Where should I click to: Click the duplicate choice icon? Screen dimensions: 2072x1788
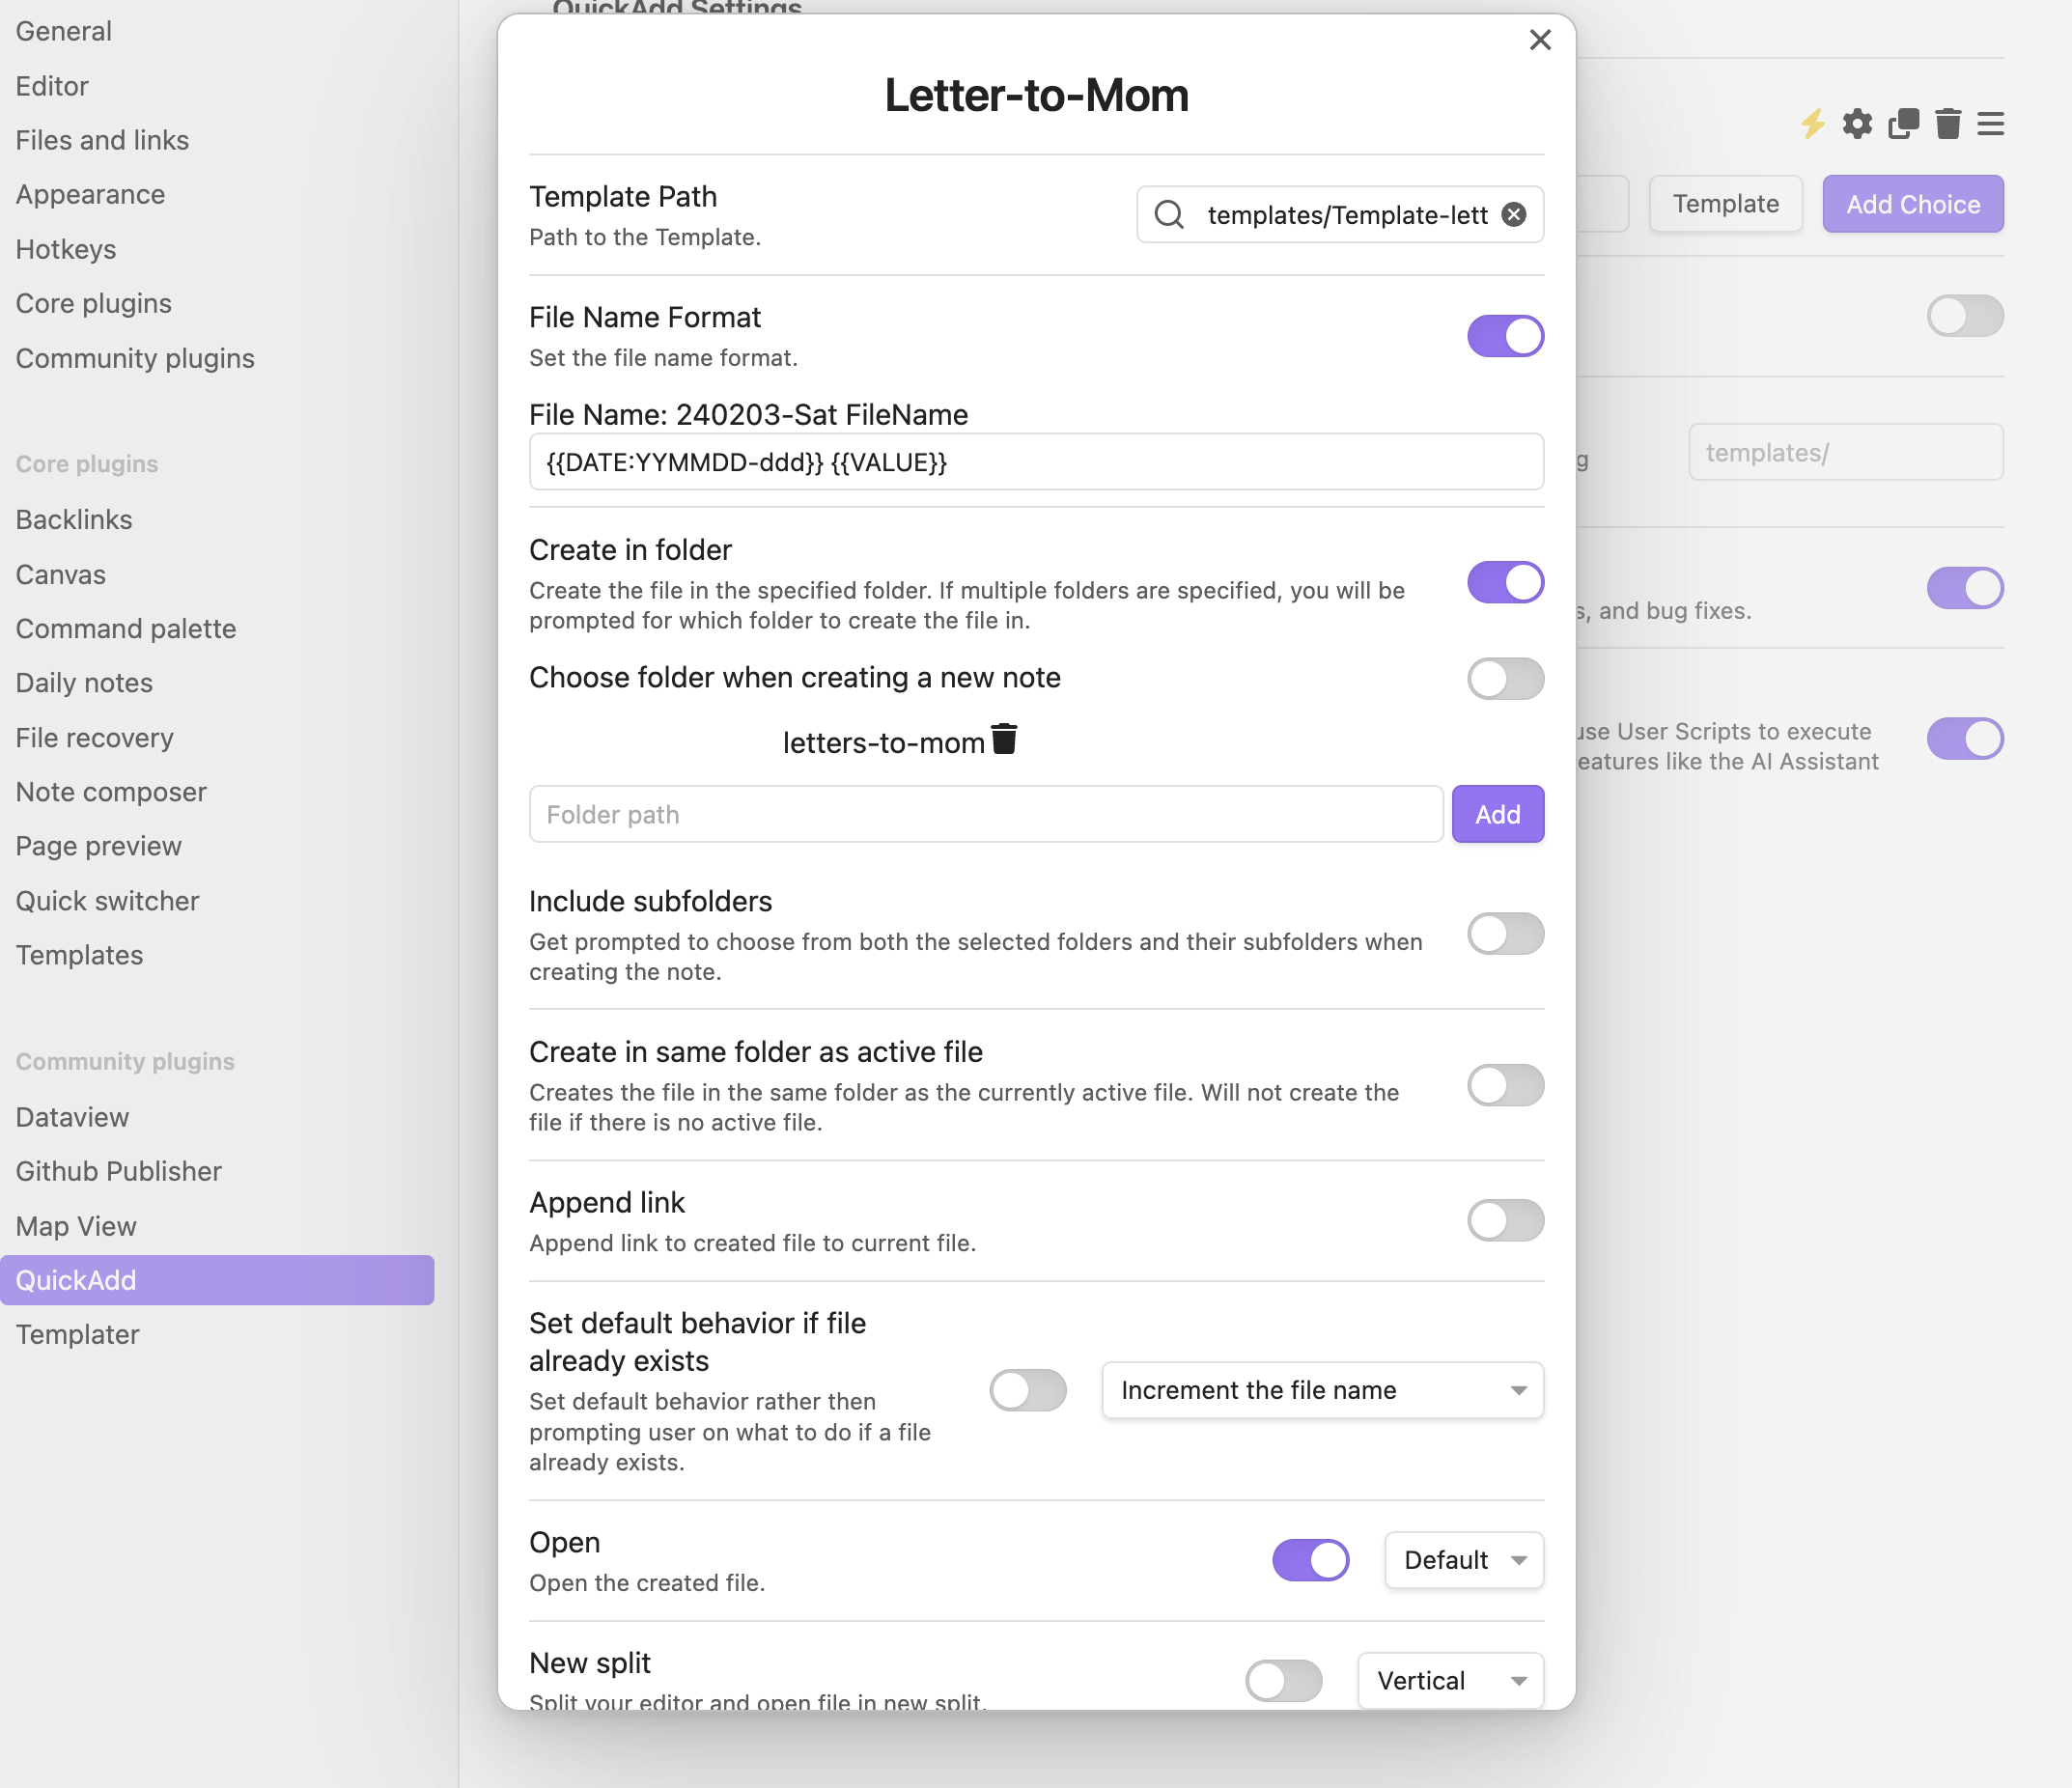[1902, 124]
